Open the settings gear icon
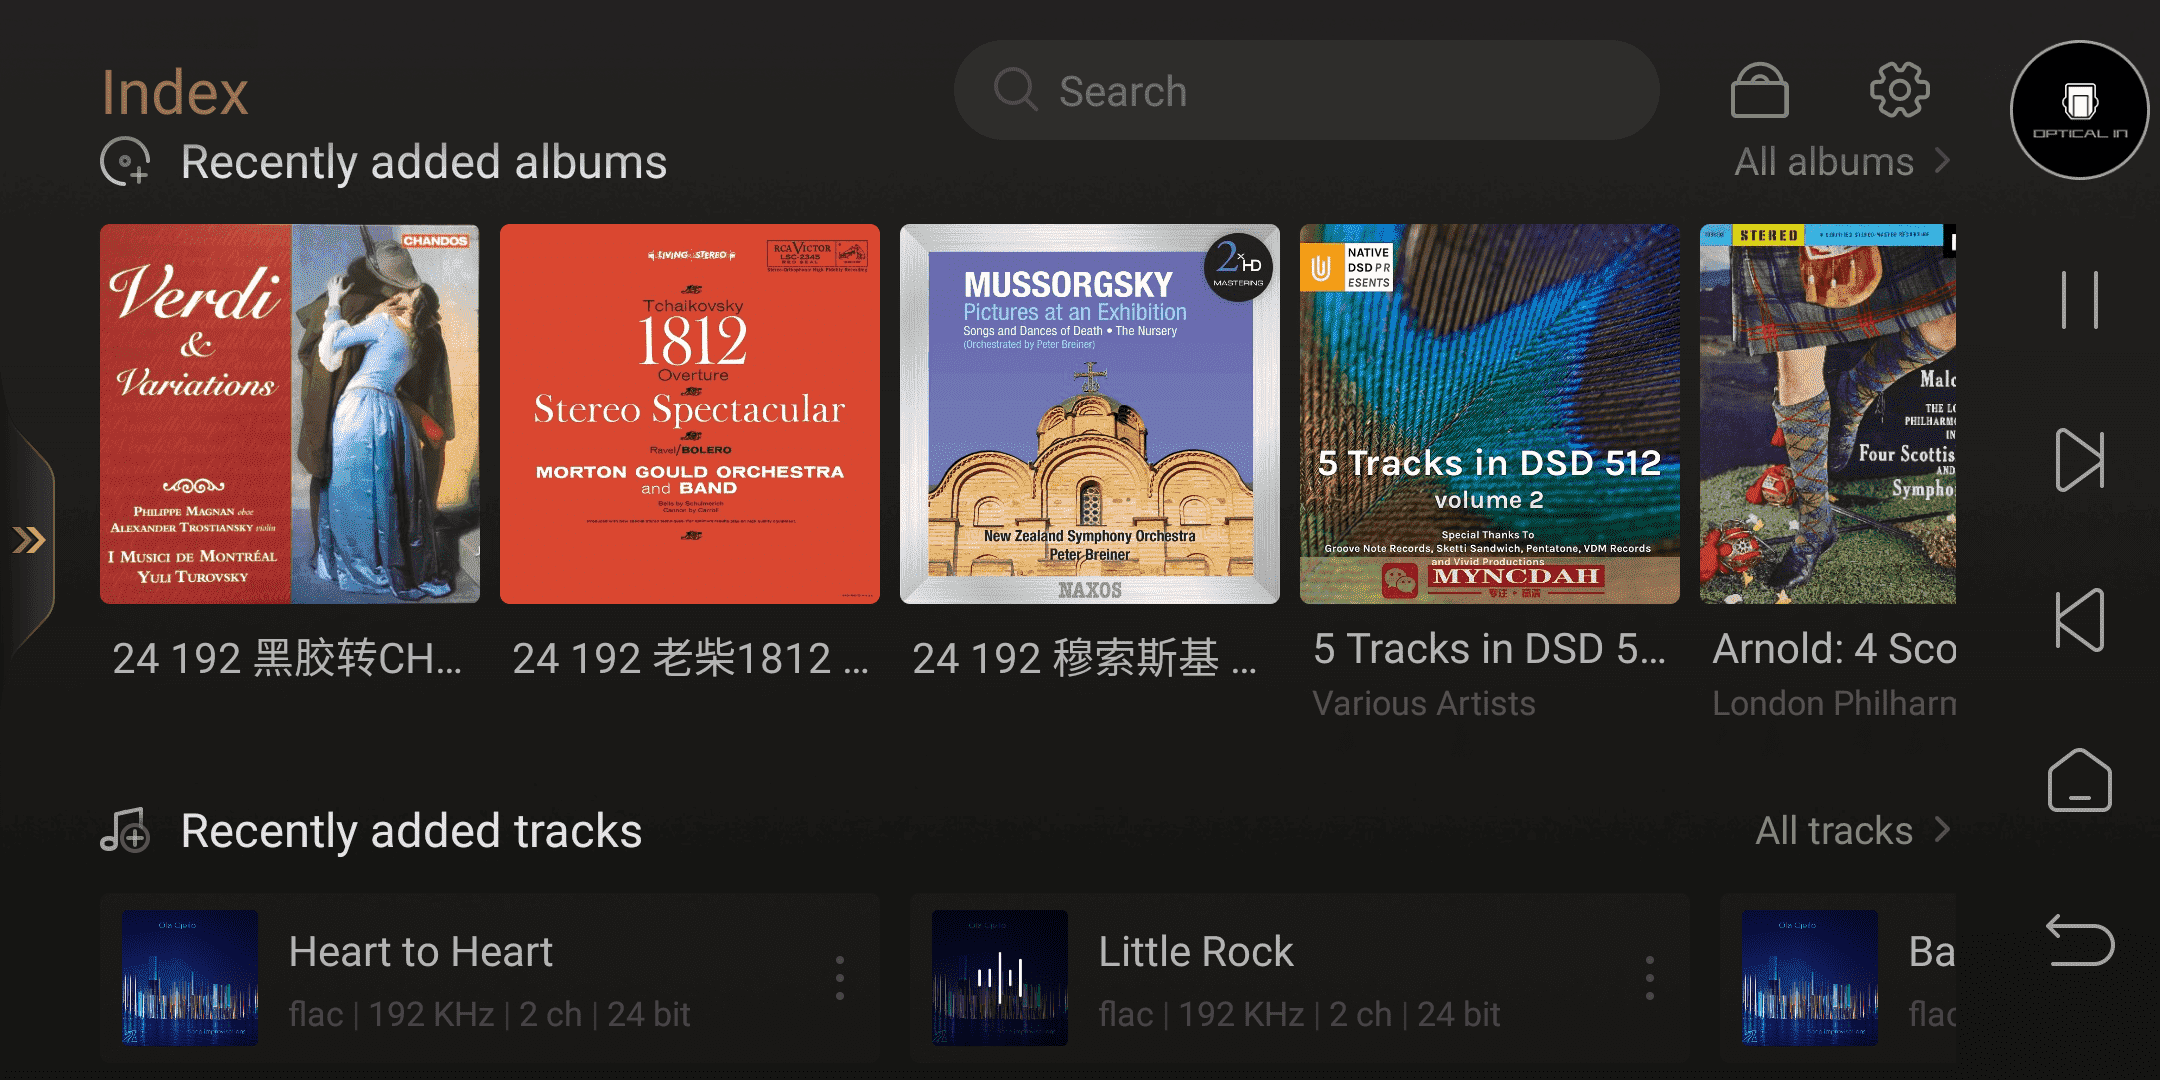 point(1899,90)
